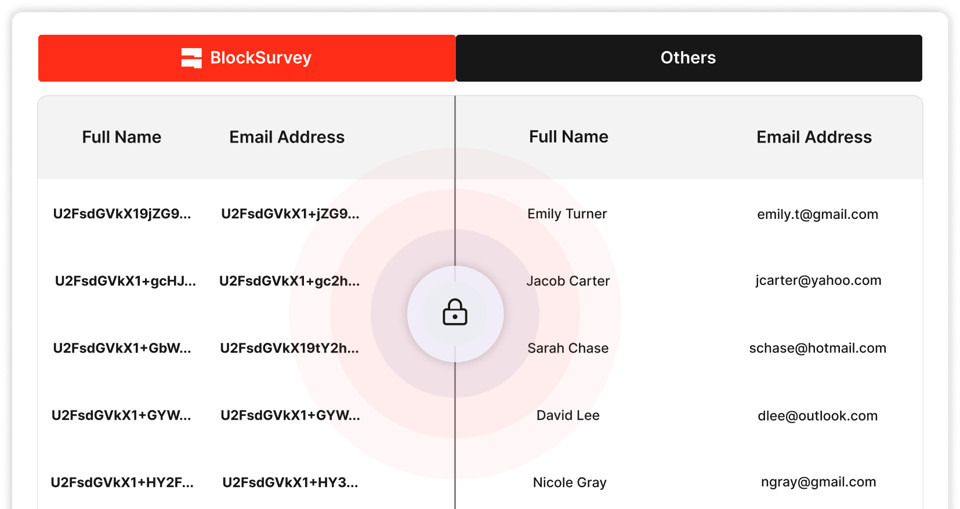Screen dimensions: 960x509
Task: Click the jcarter@yahoo.com email address
Action: pos(818,281)
